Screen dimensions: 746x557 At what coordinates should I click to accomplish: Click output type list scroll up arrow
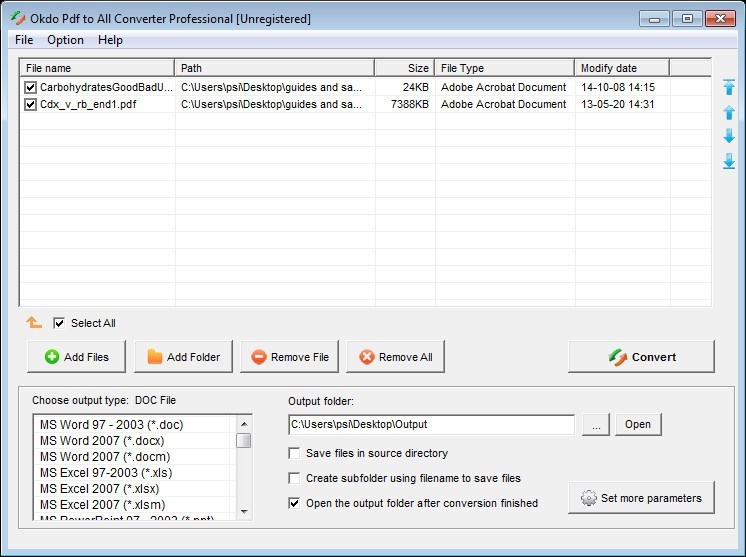coord(244,424)
